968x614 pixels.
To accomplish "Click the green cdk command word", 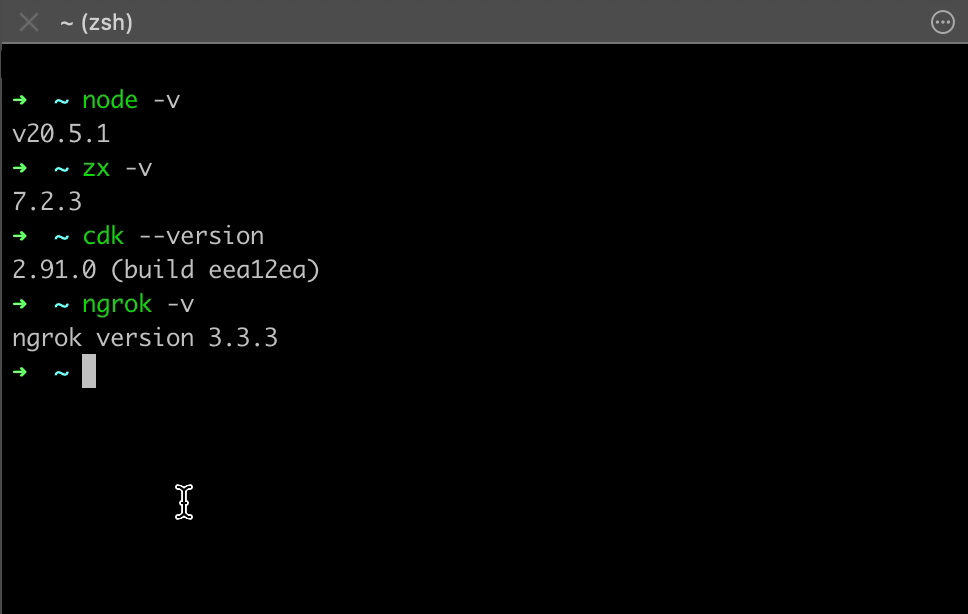I will point(103,236).
